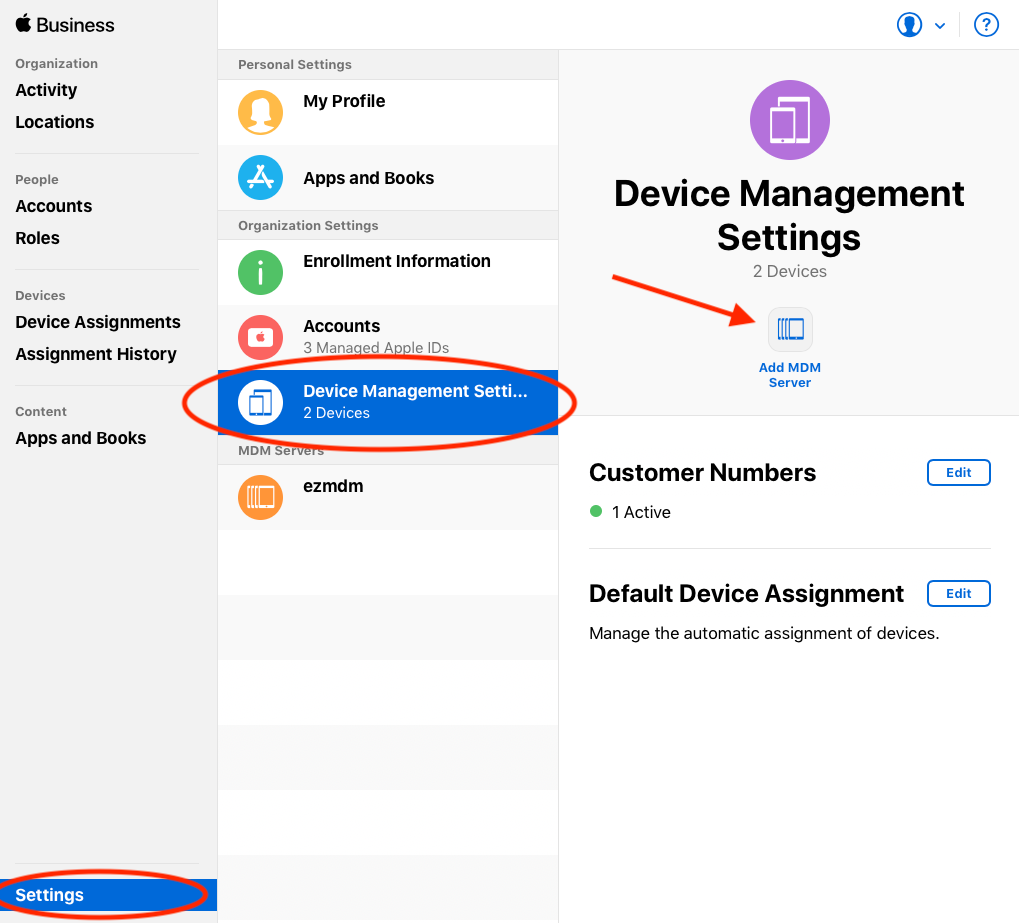
Task: Open Activity in the sidebar
Action: click(46, 90)
